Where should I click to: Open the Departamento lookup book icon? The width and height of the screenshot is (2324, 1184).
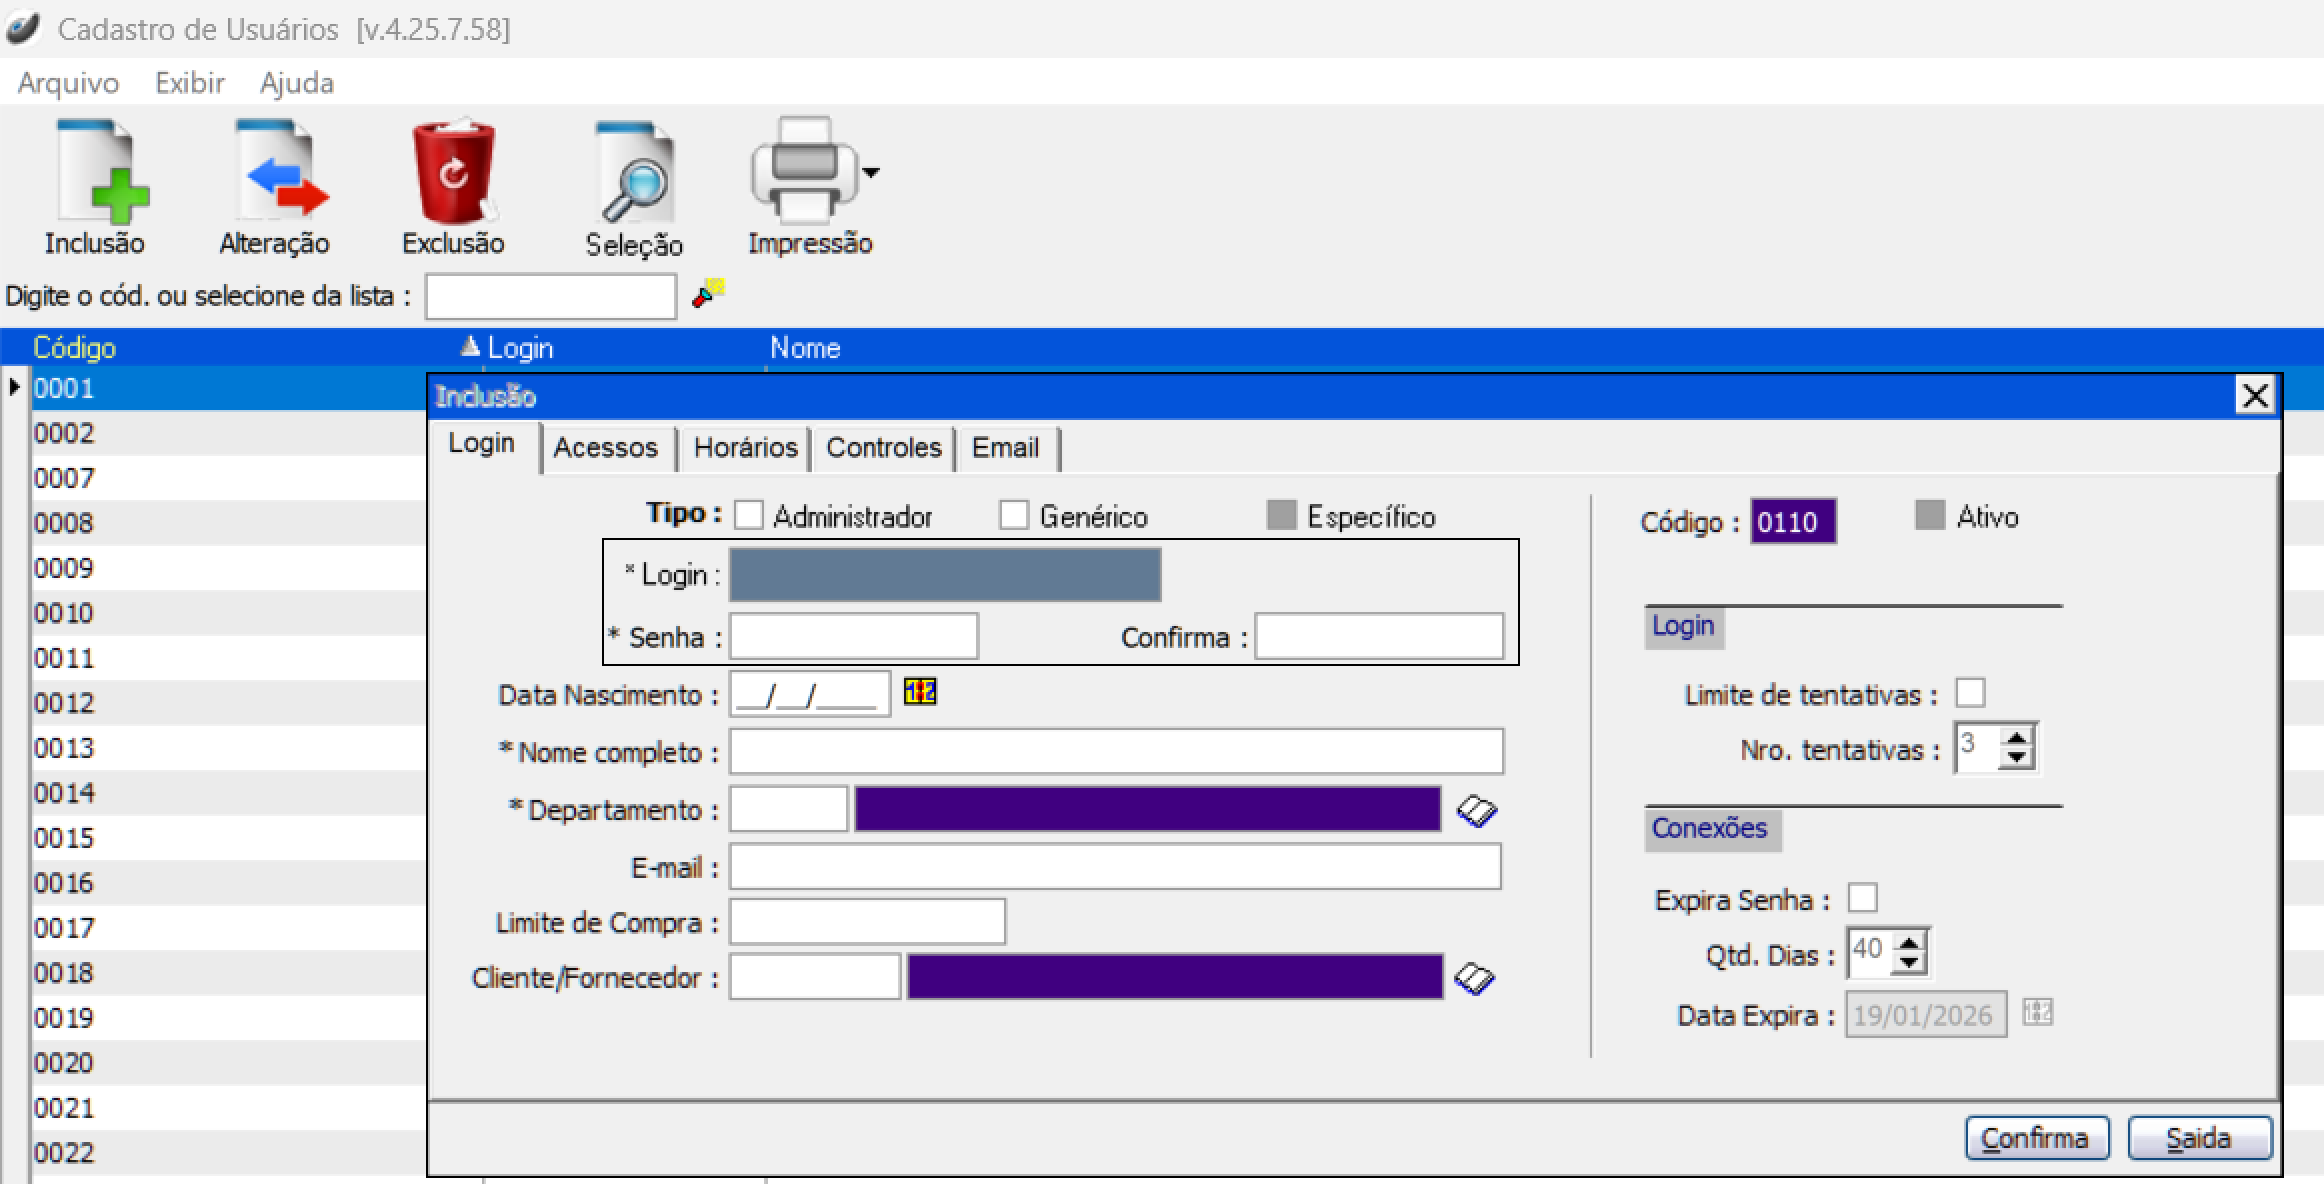[x=1476, y=810]
